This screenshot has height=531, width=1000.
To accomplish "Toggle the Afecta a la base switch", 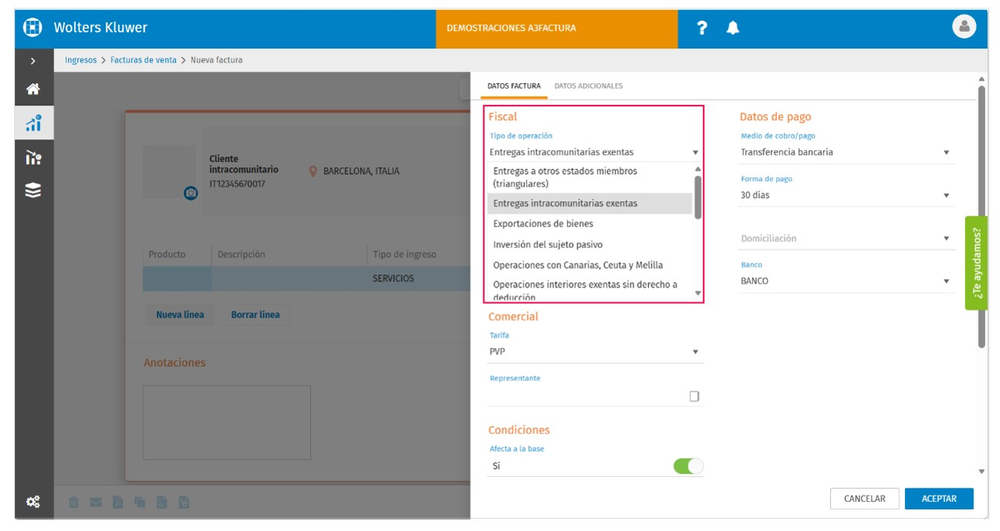I will [688, 466].
